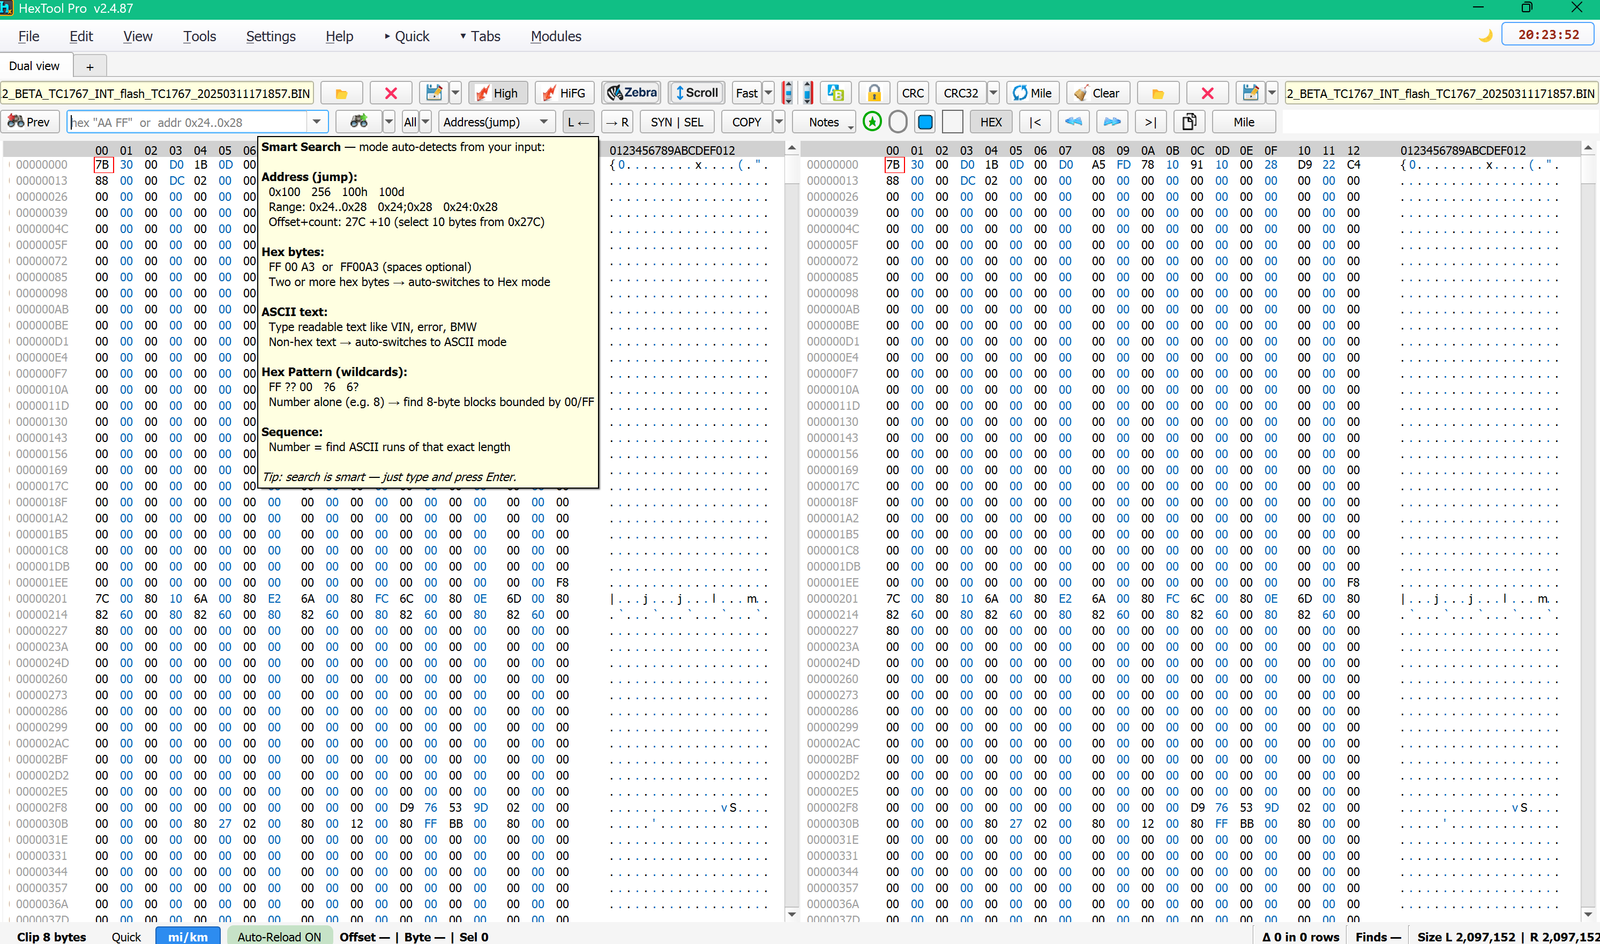Calculate CRC checksum

point(913,93)
